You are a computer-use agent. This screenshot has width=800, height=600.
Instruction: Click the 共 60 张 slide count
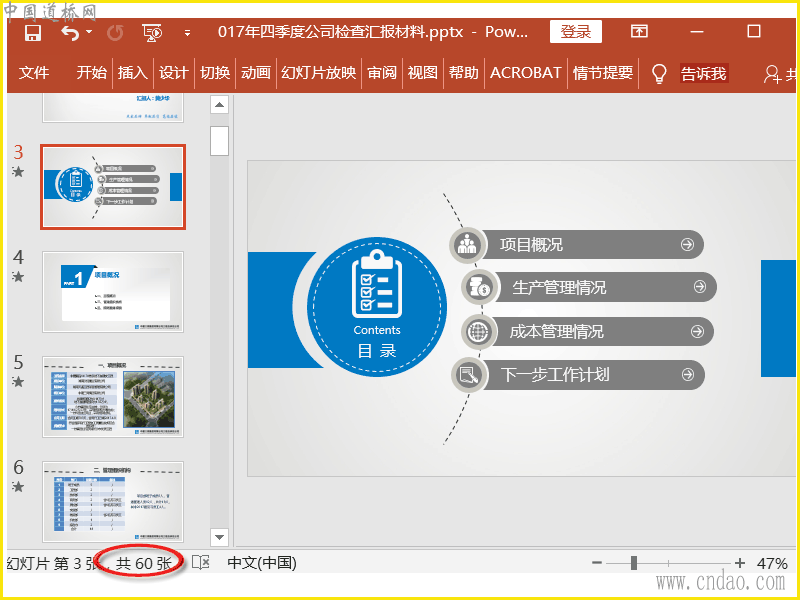click(x=143, y=563)
